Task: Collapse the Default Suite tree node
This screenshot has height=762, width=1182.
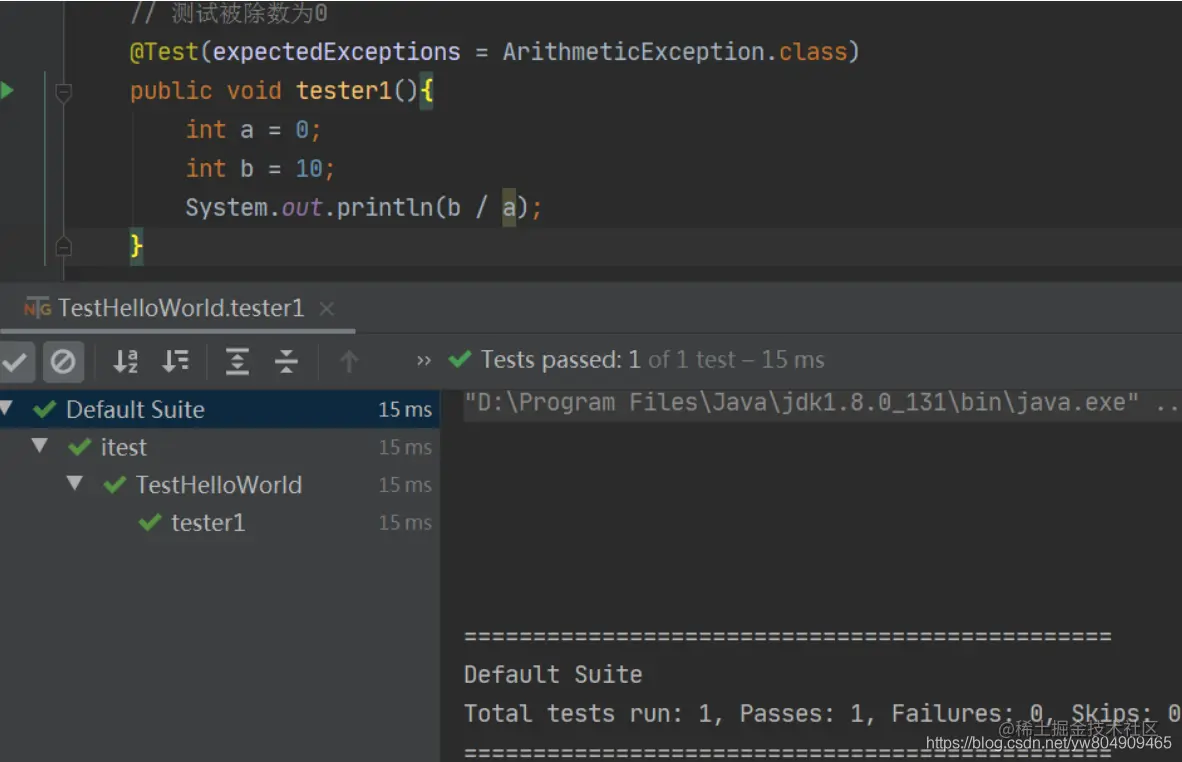Action: 6,409
